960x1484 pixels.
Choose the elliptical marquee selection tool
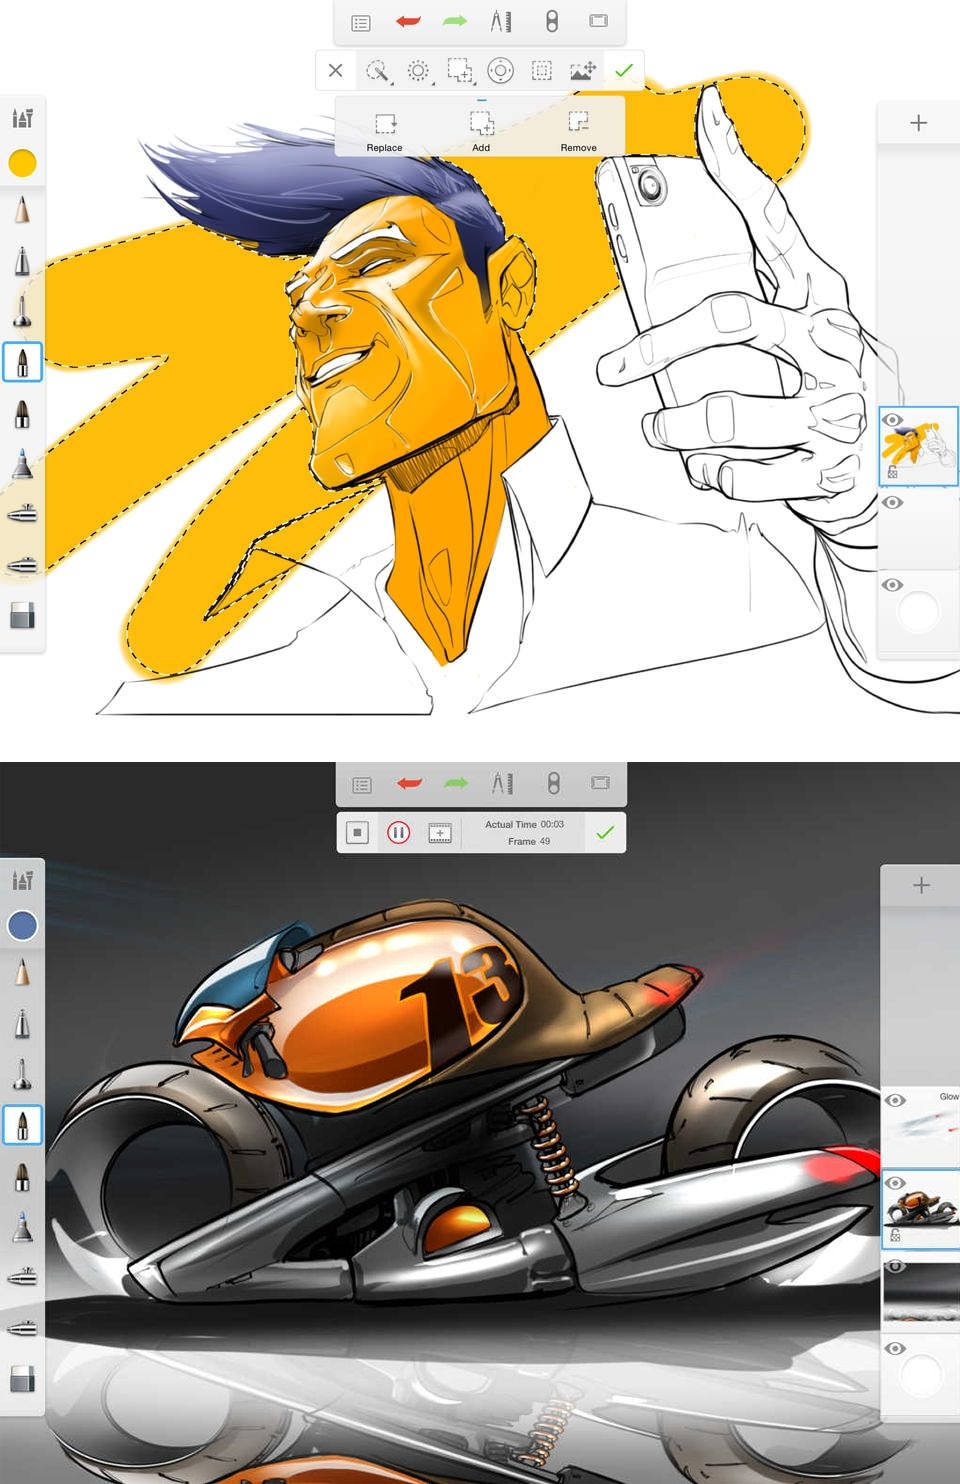[418, 71]
